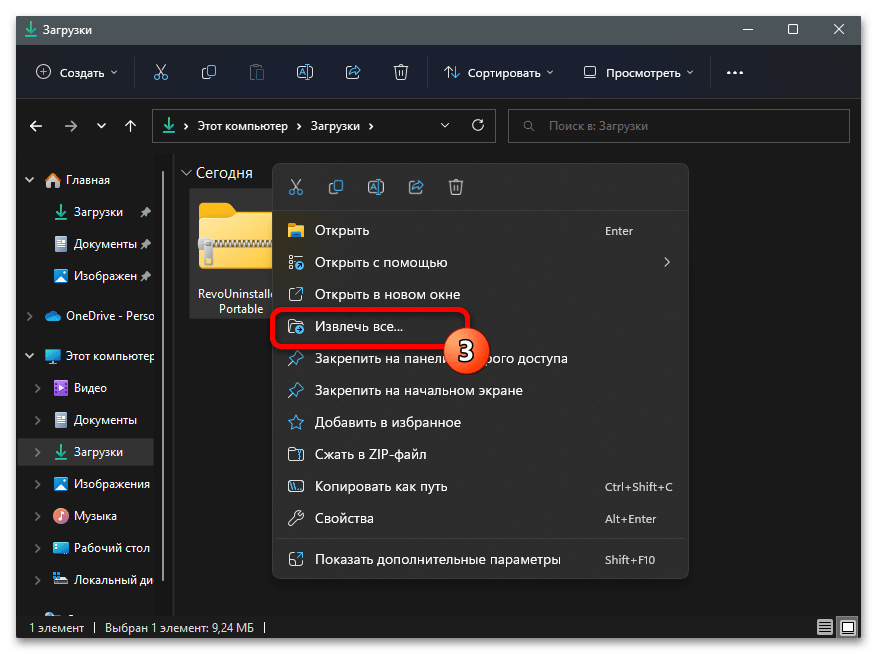Go back with the left arrow
This screenshot has height=654, width=877.
(36, 126)
